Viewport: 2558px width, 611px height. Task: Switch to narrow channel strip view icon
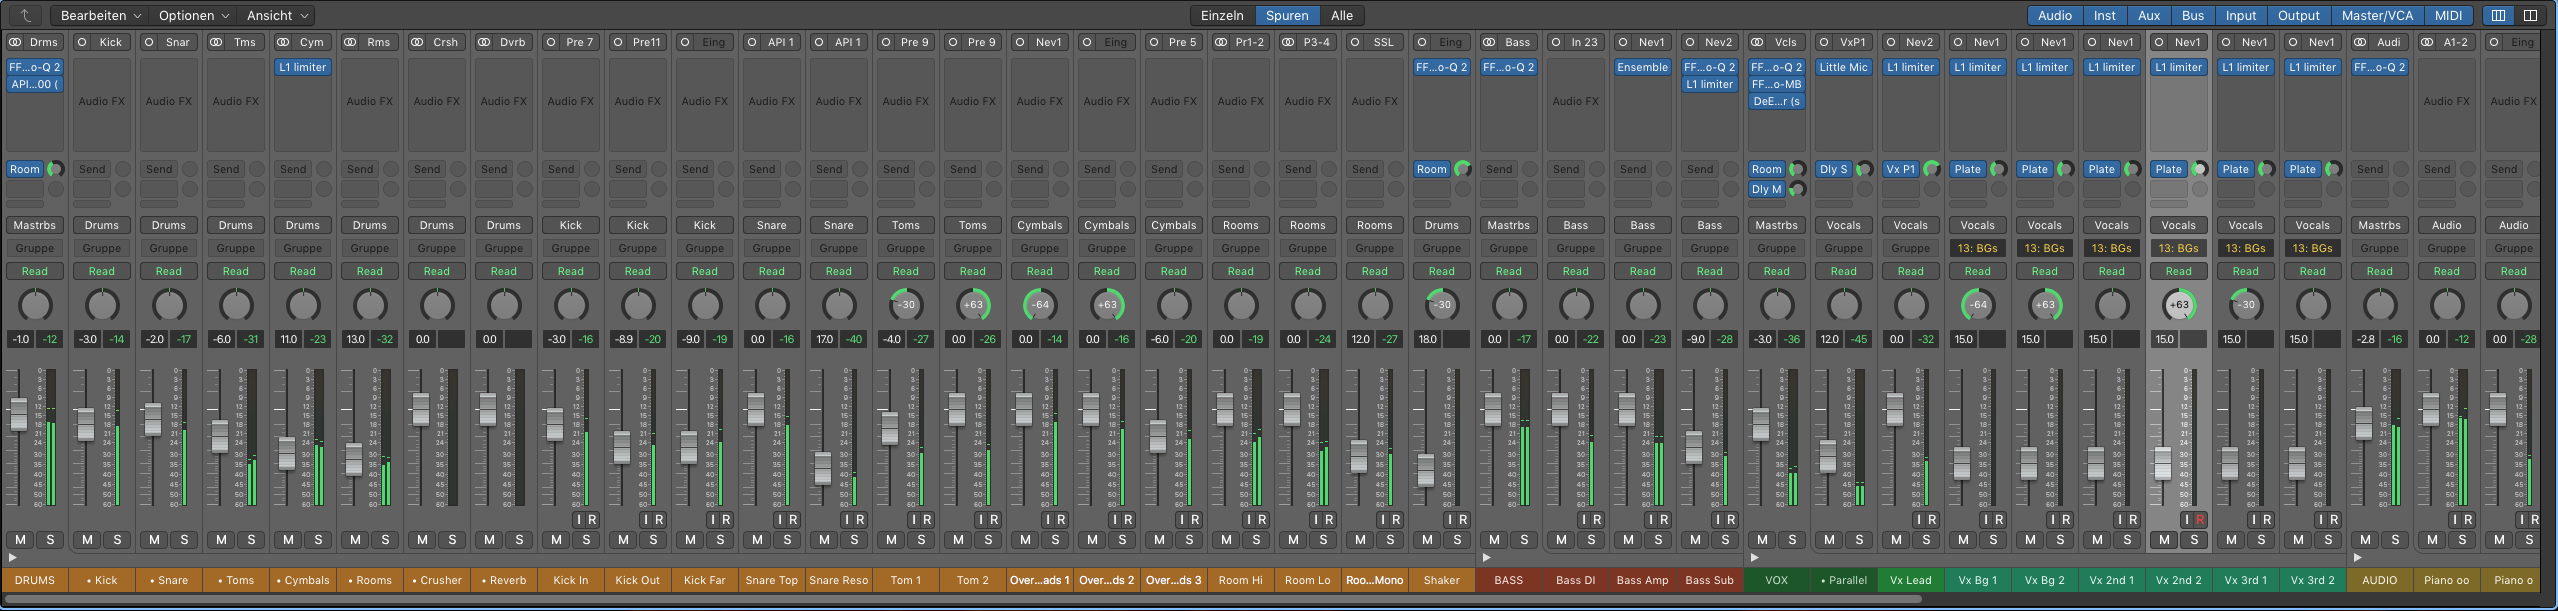click(2498, 15)
